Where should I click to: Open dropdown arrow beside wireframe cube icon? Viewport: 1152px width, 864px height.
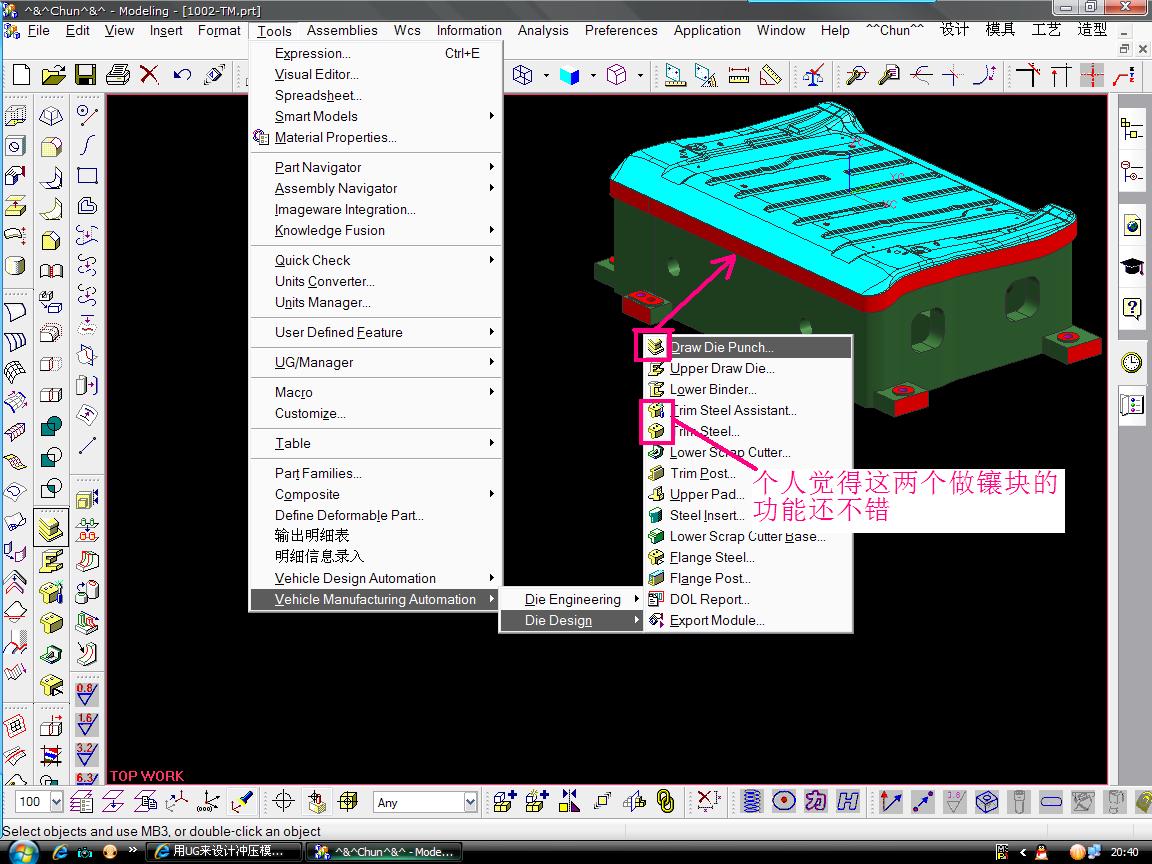(546, 75)
